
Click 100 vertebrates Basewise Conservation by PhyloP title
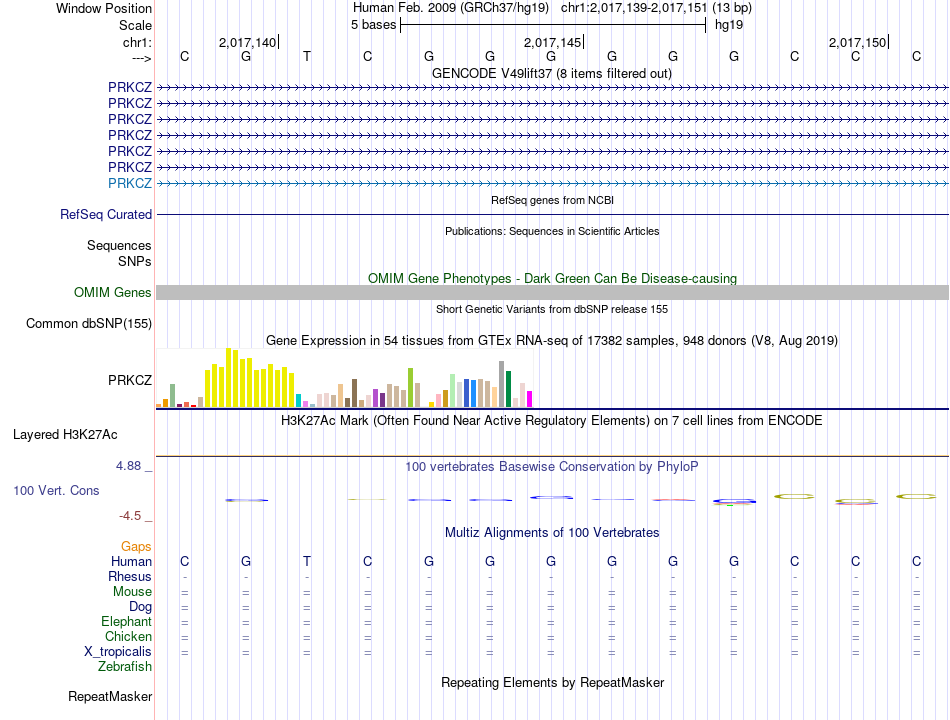(x=552, y=467)
